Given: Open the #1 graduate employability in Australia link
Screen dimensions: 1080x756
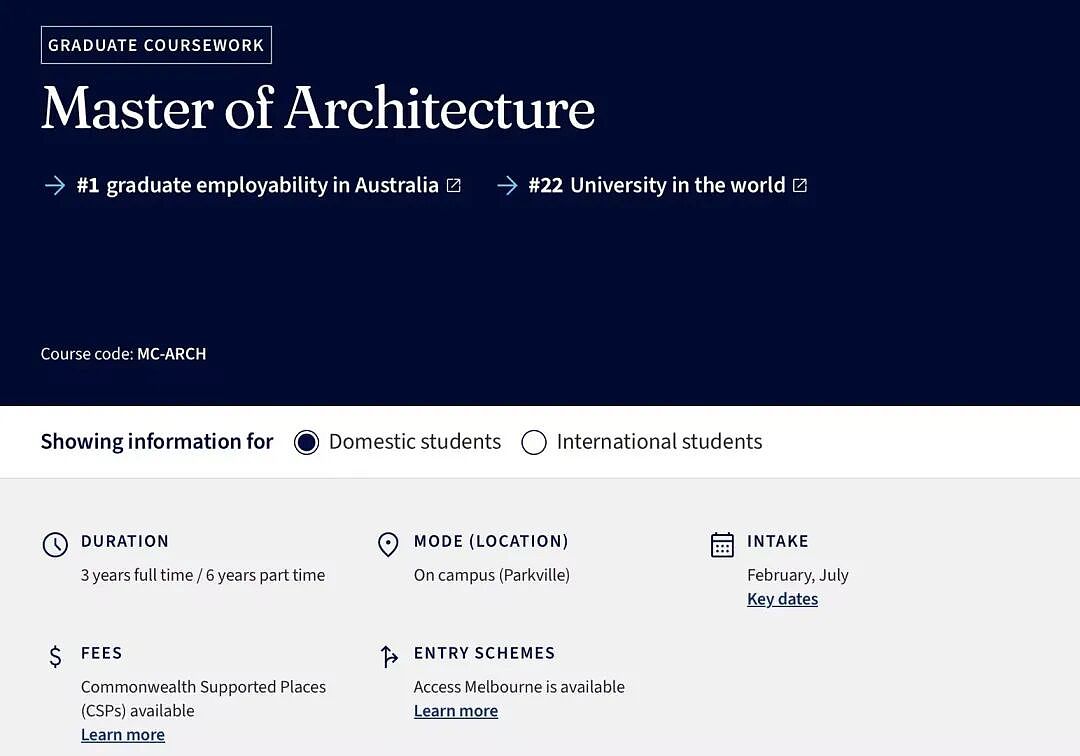Looking at the screenshot, I should coord(258,185).
